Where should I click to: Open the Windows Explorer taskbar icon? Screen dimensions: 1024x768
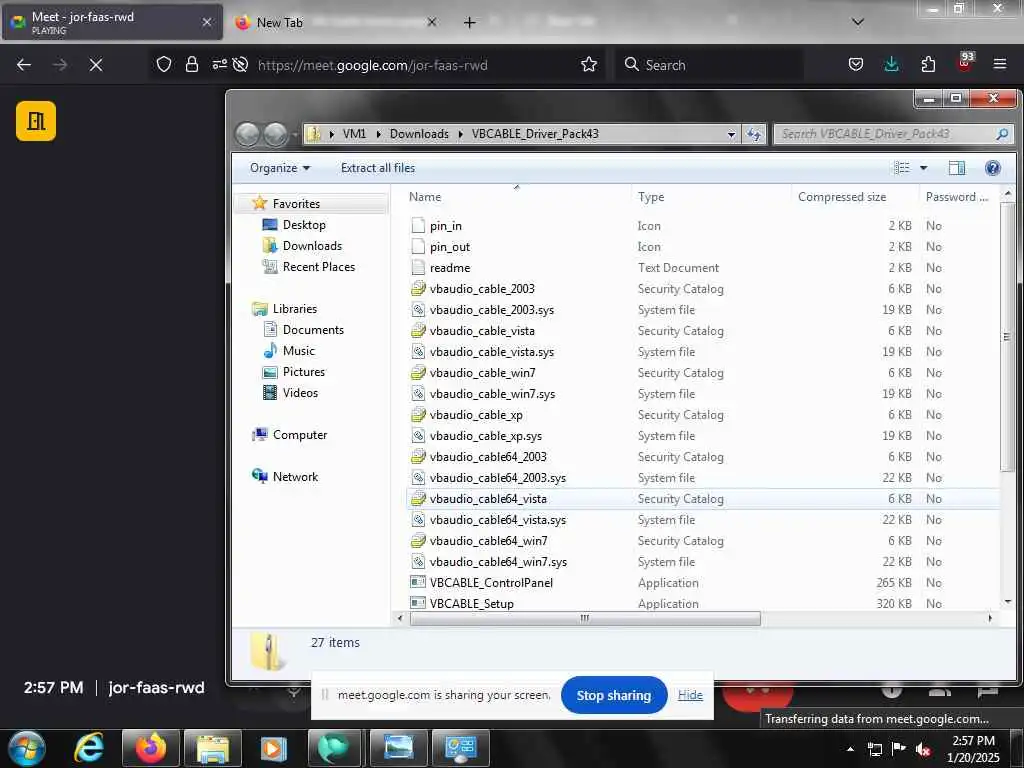click(213, 748)
